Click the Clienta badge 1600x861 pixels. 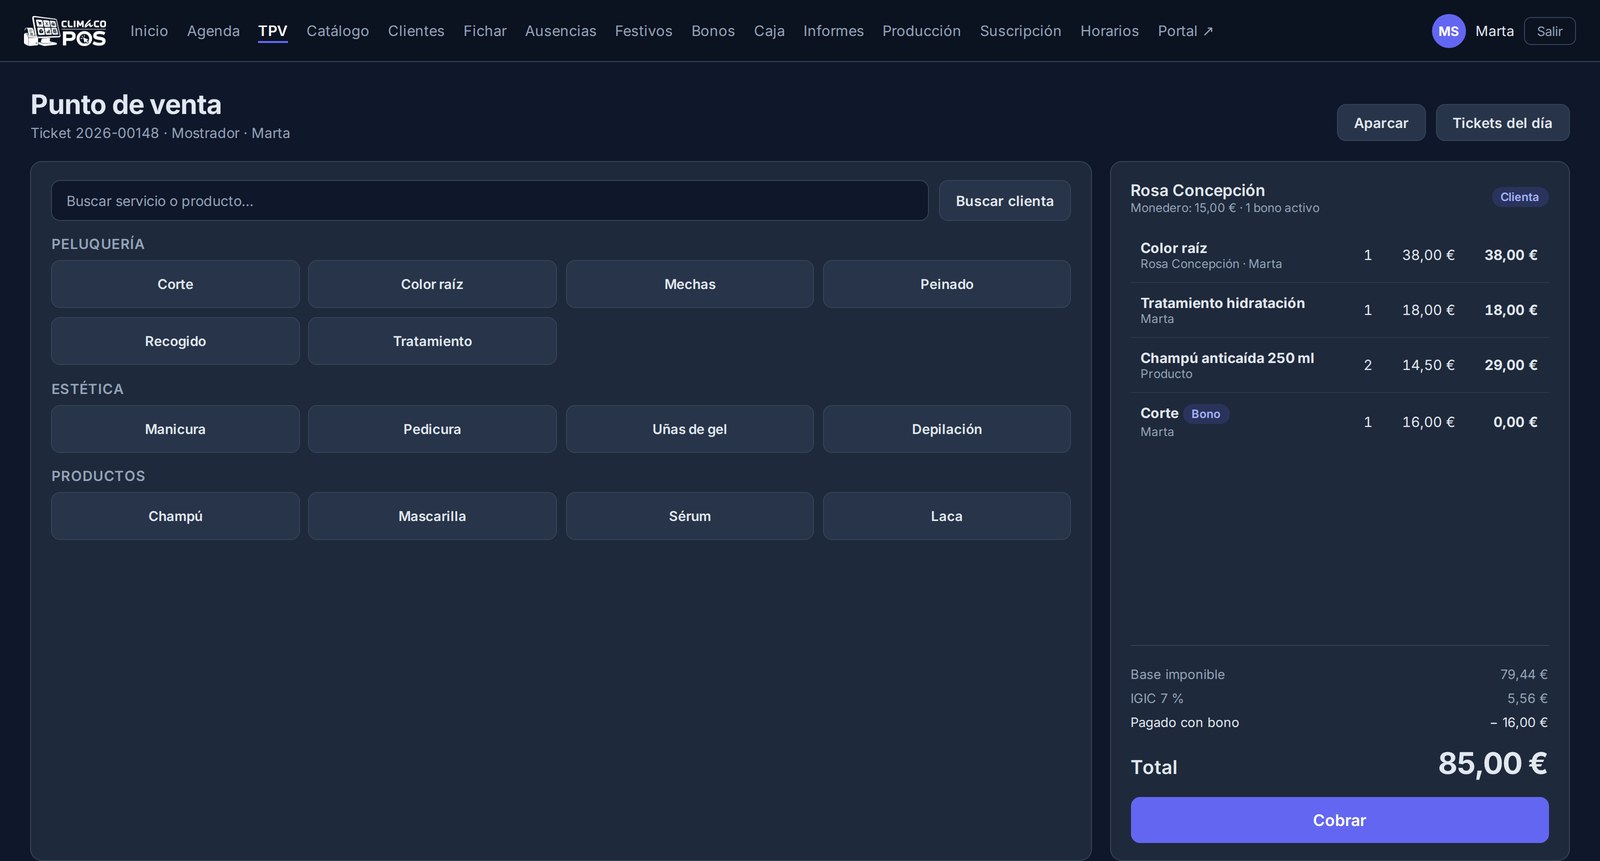tap(1519, 197)
